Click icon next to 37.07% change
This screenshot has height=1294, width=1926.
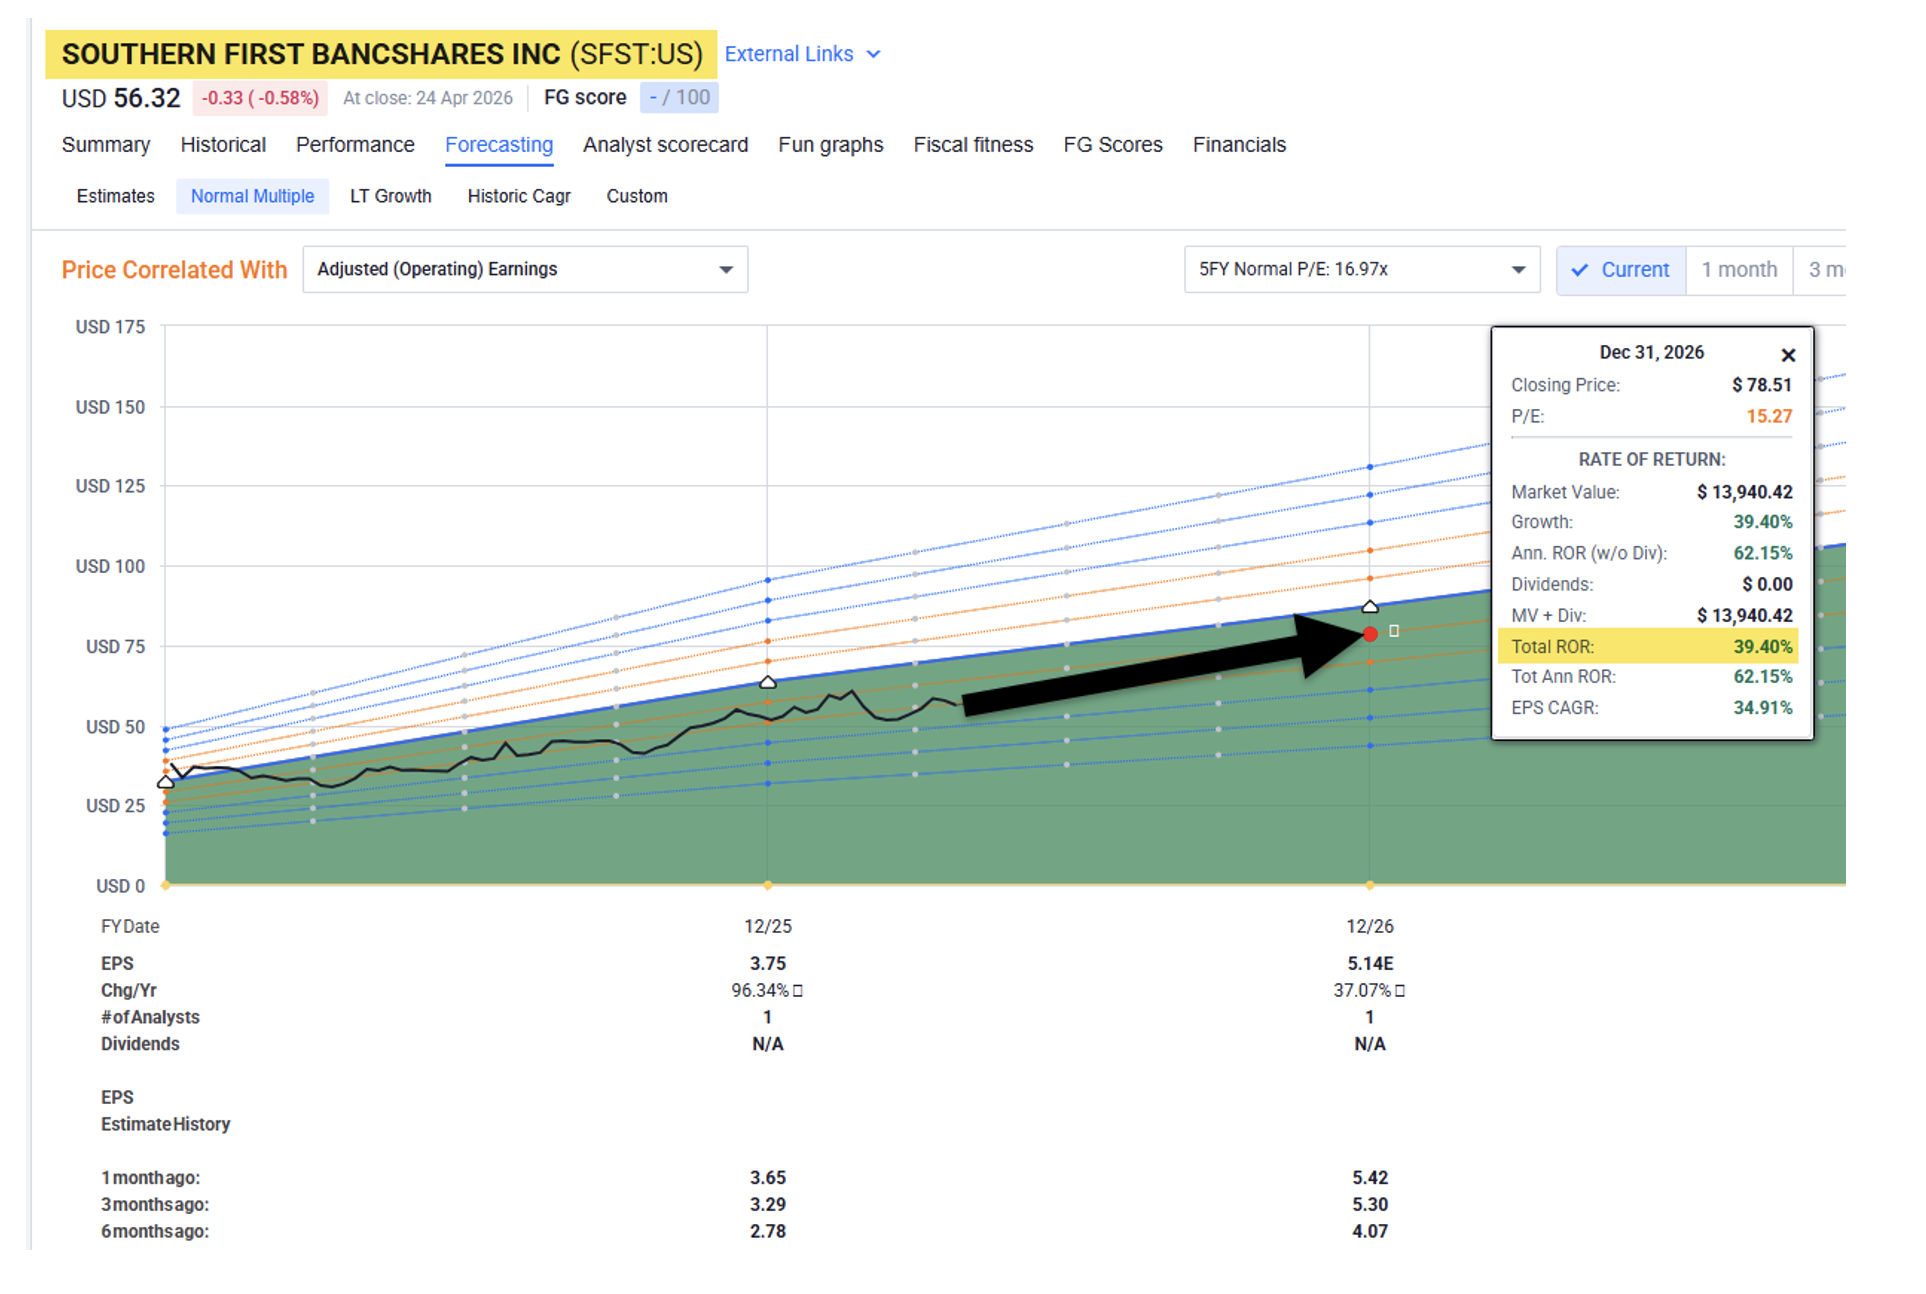tap(1400, 991)
